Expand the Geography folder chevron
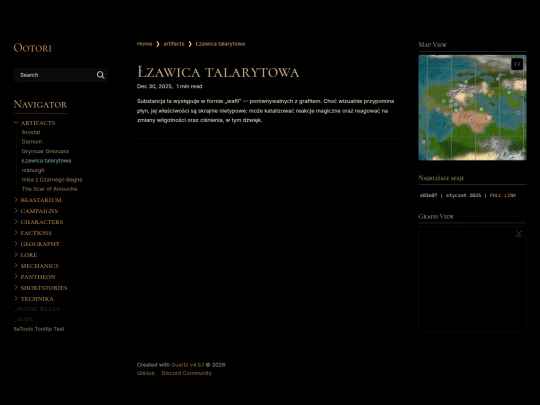 point(16,243)
